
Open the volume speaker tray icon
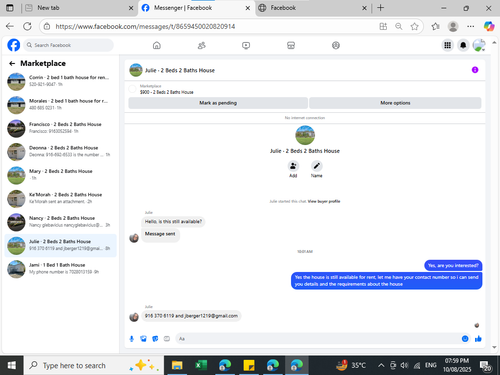click(404, 366)
